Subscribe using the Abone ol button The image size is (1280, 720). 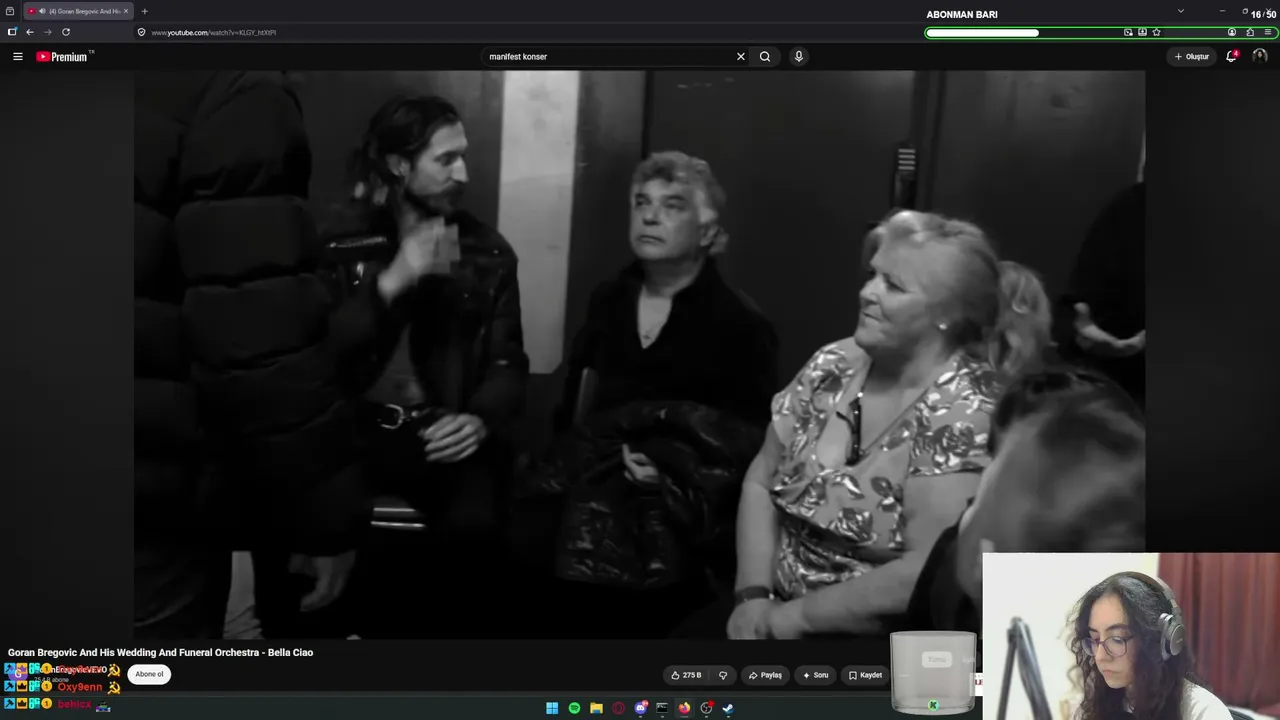point(149,674)
